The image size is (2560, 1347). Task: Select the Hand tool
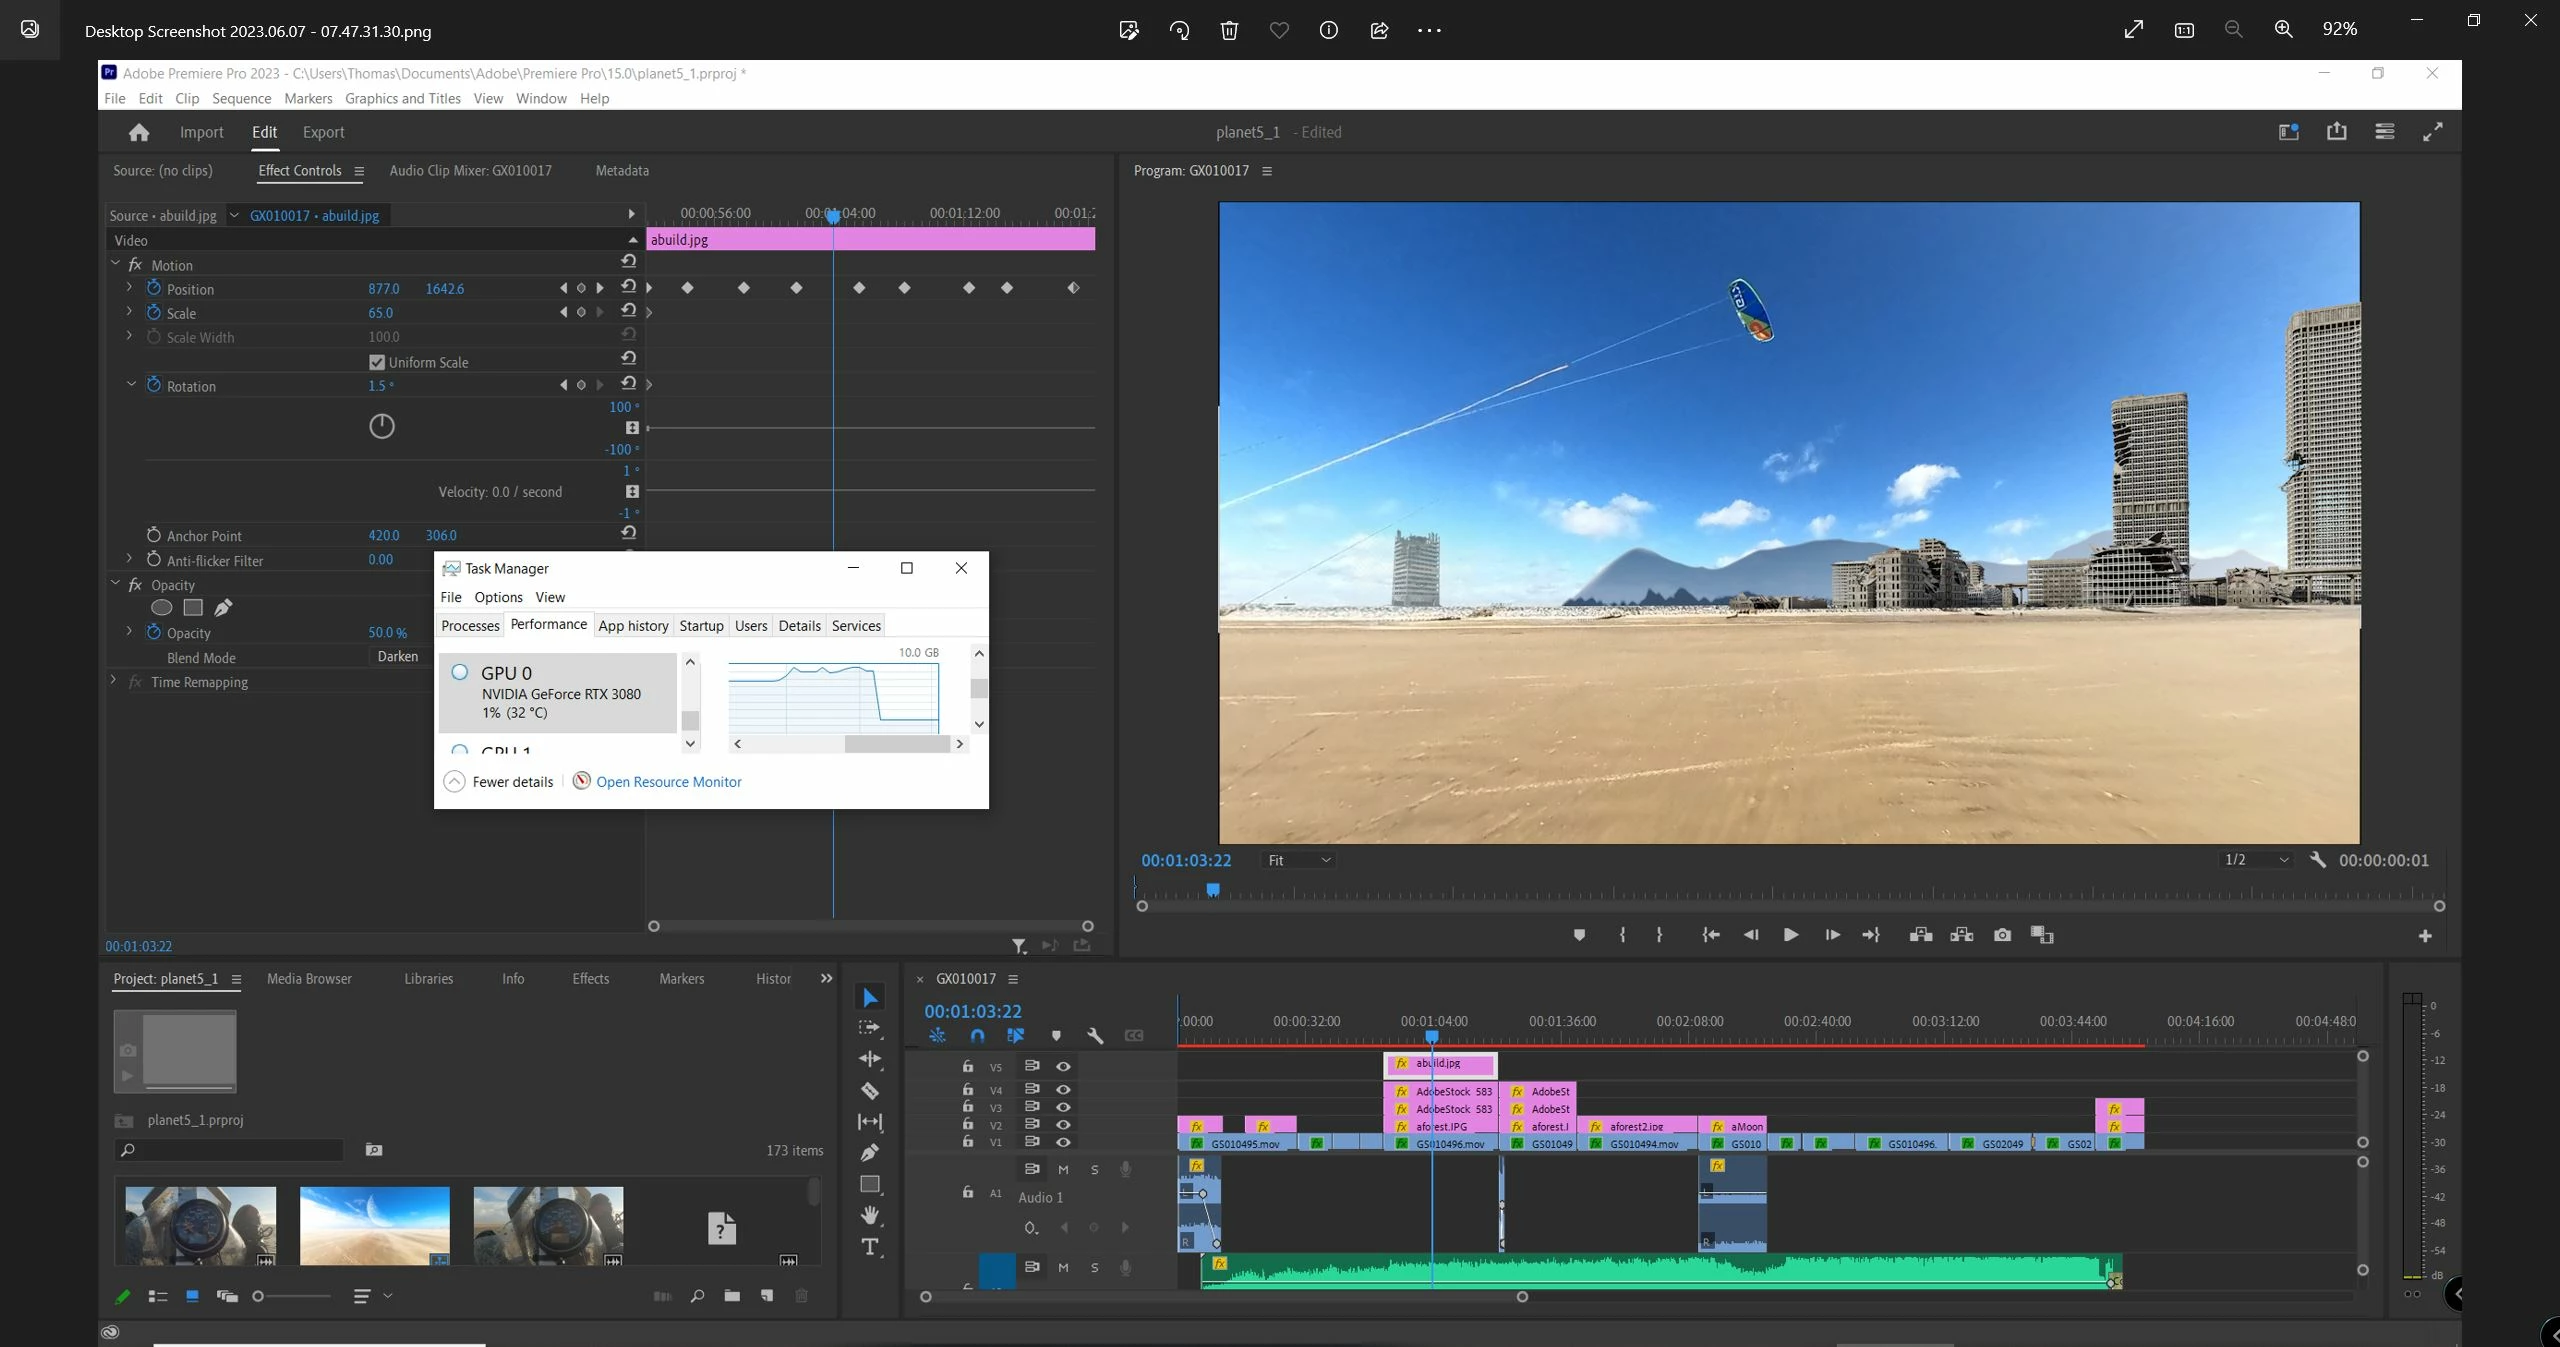[870, 1215]
